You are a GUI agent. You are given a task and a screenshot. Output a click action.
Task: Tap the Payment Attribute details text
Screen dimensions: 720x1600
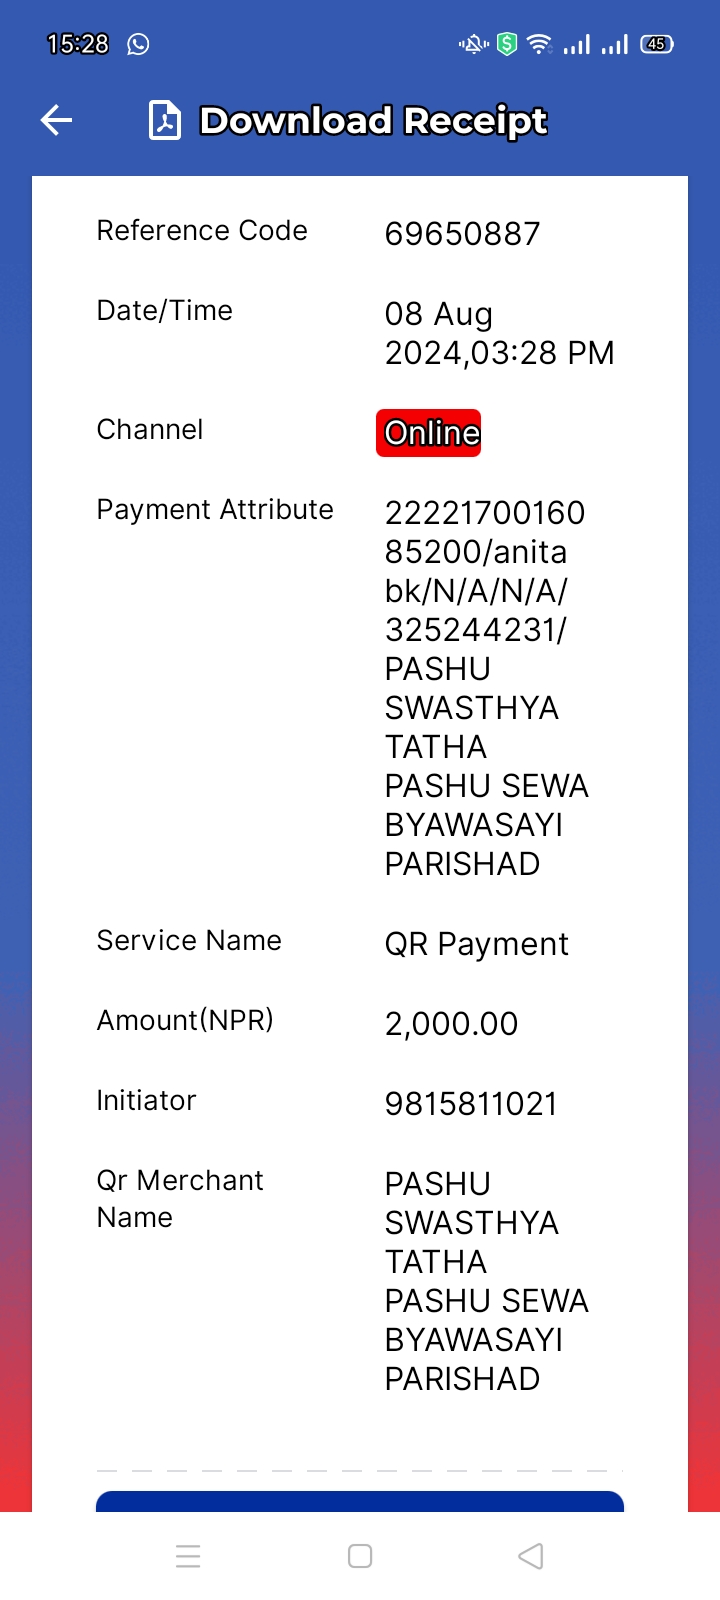pos(487,688)
